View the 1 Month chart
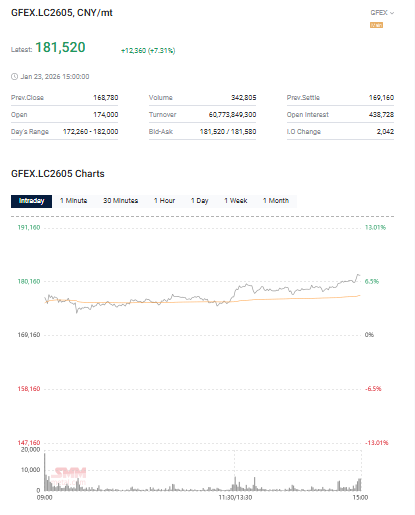The image size is (415, 515). coord(276,201)
